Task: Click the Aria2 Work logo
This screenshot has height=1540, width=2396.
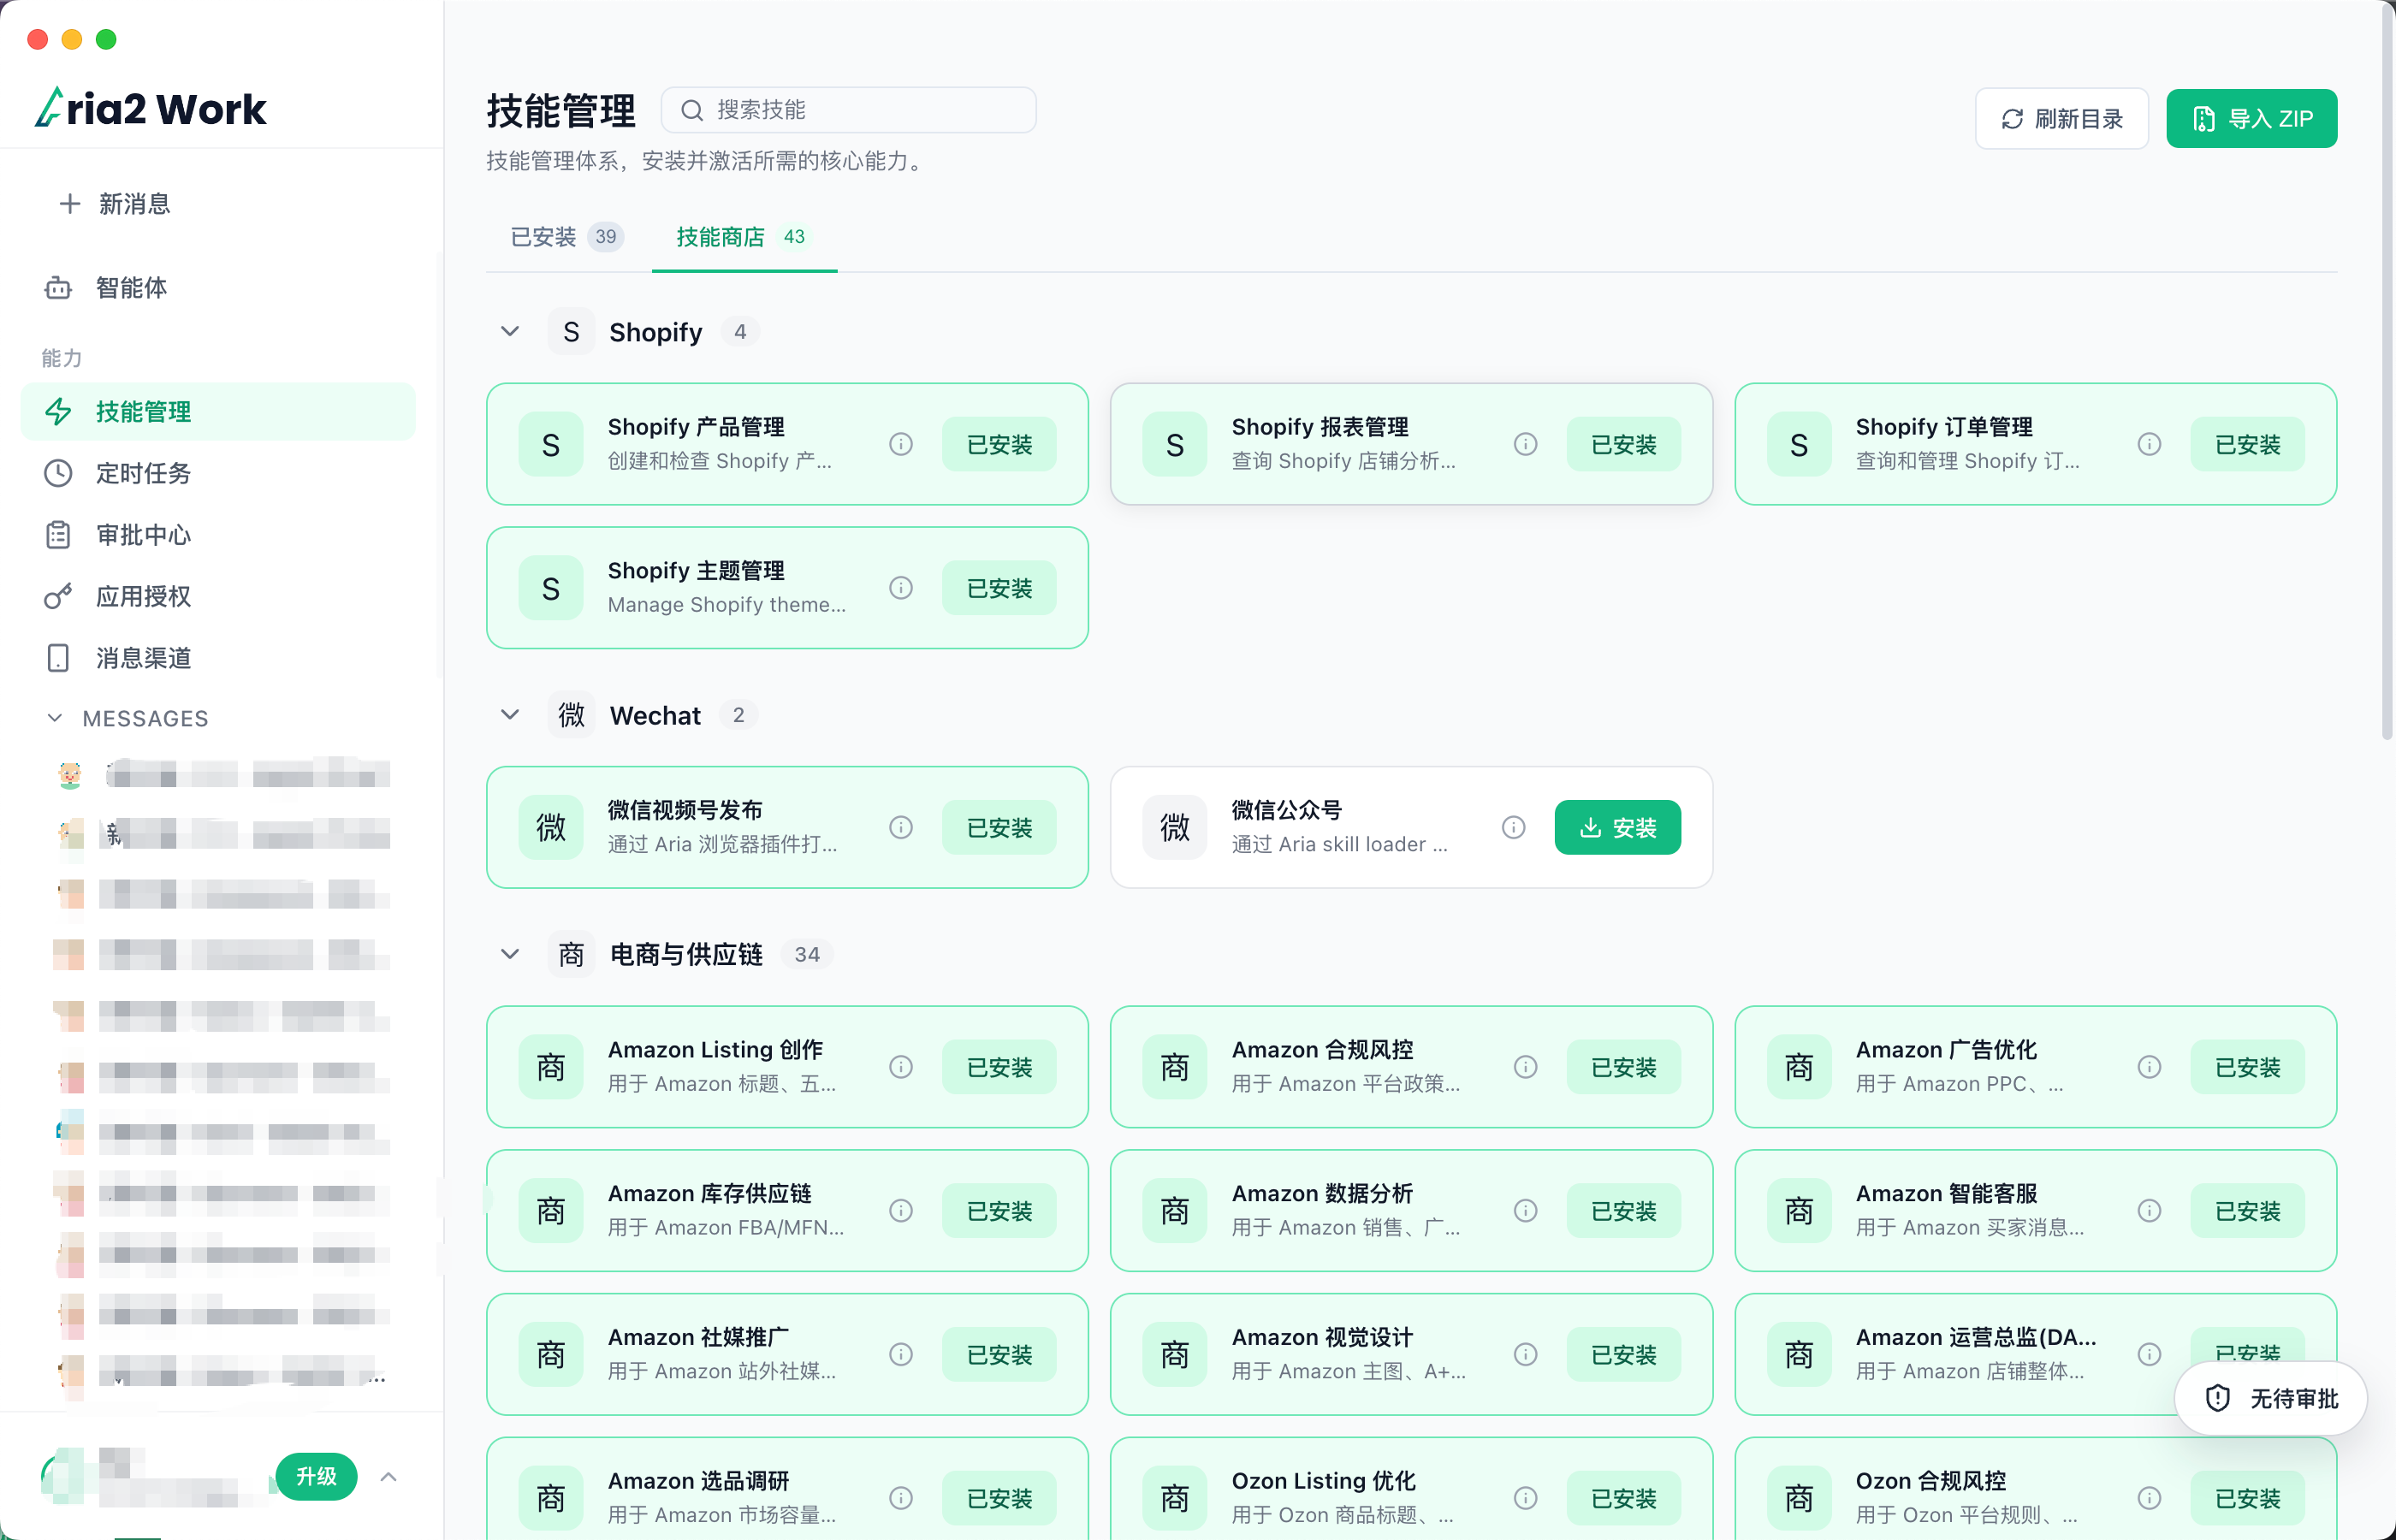Action: point(151,108)
